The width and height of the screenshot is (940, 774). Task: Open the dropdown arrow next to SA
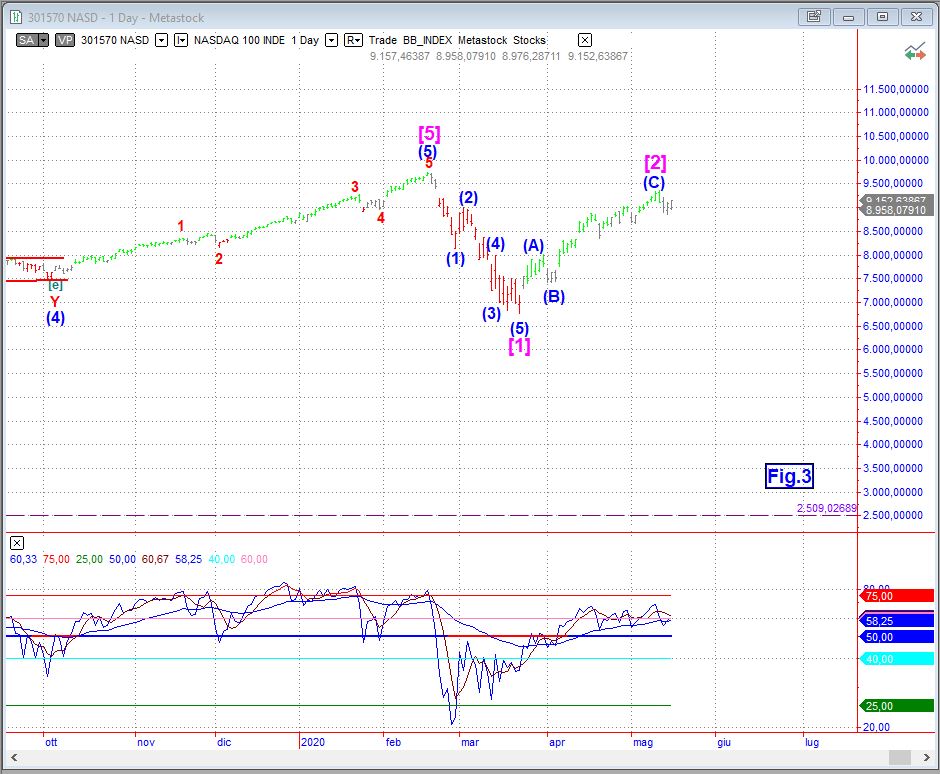click(x=43, y=40)
